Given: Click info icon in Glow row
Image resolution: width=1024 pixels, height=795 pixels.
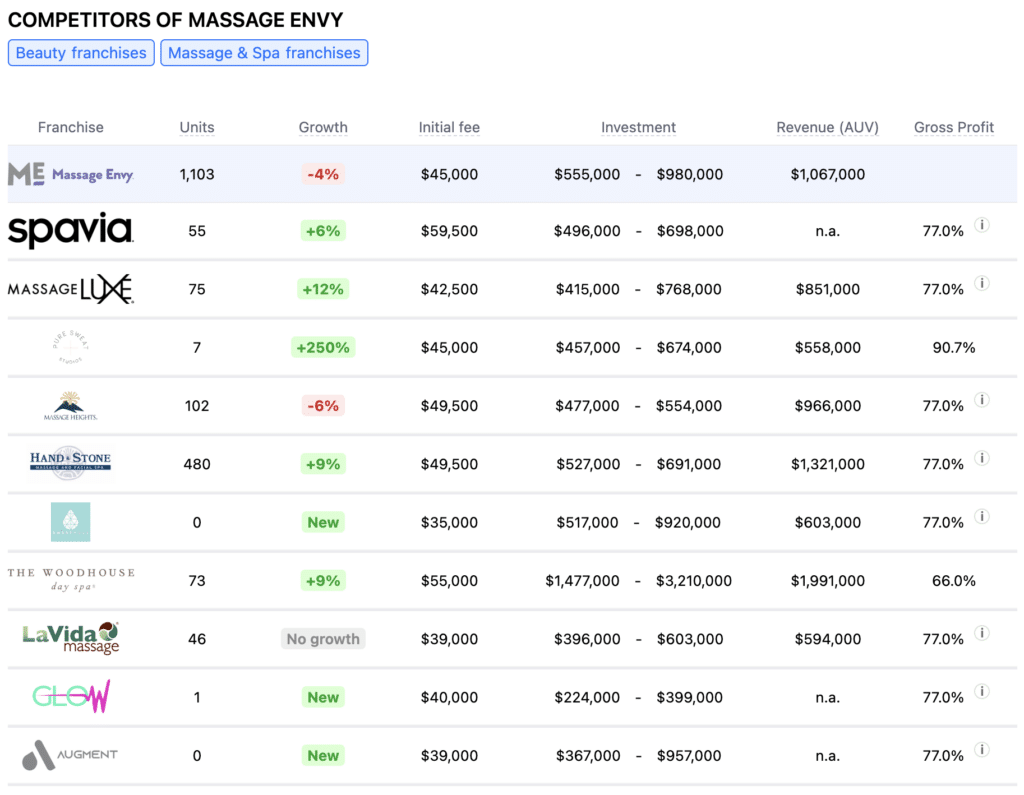Looking at the screenshot, I should [982, 691].
